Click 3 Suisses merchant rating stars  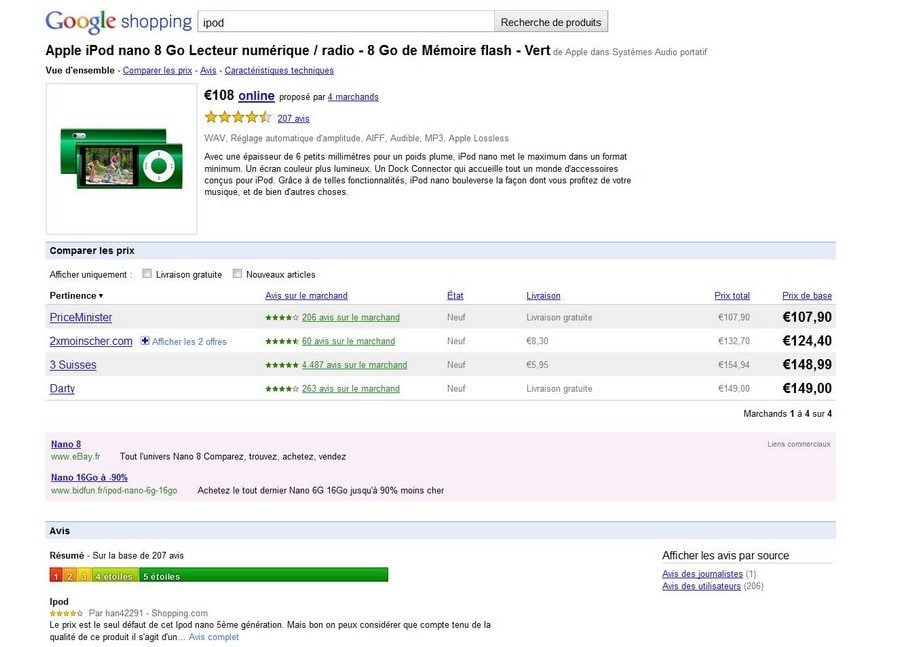coord(281,365)
